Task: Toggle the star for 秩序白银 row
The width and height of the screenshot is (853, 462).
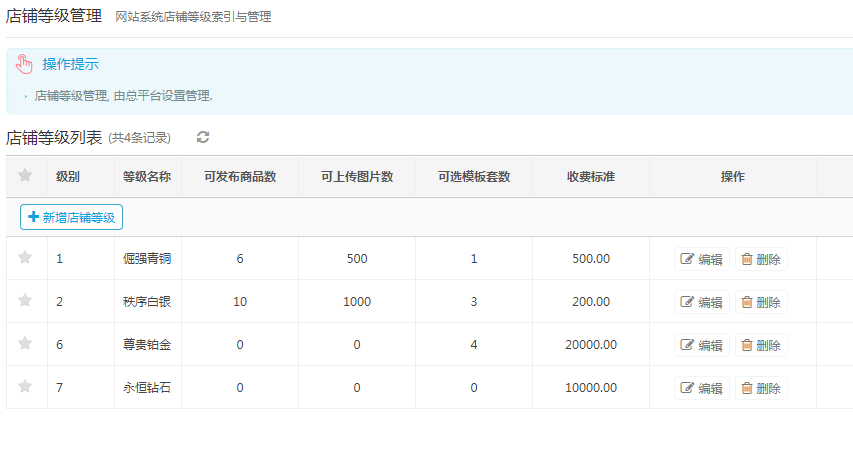Action: coord(26,301)
